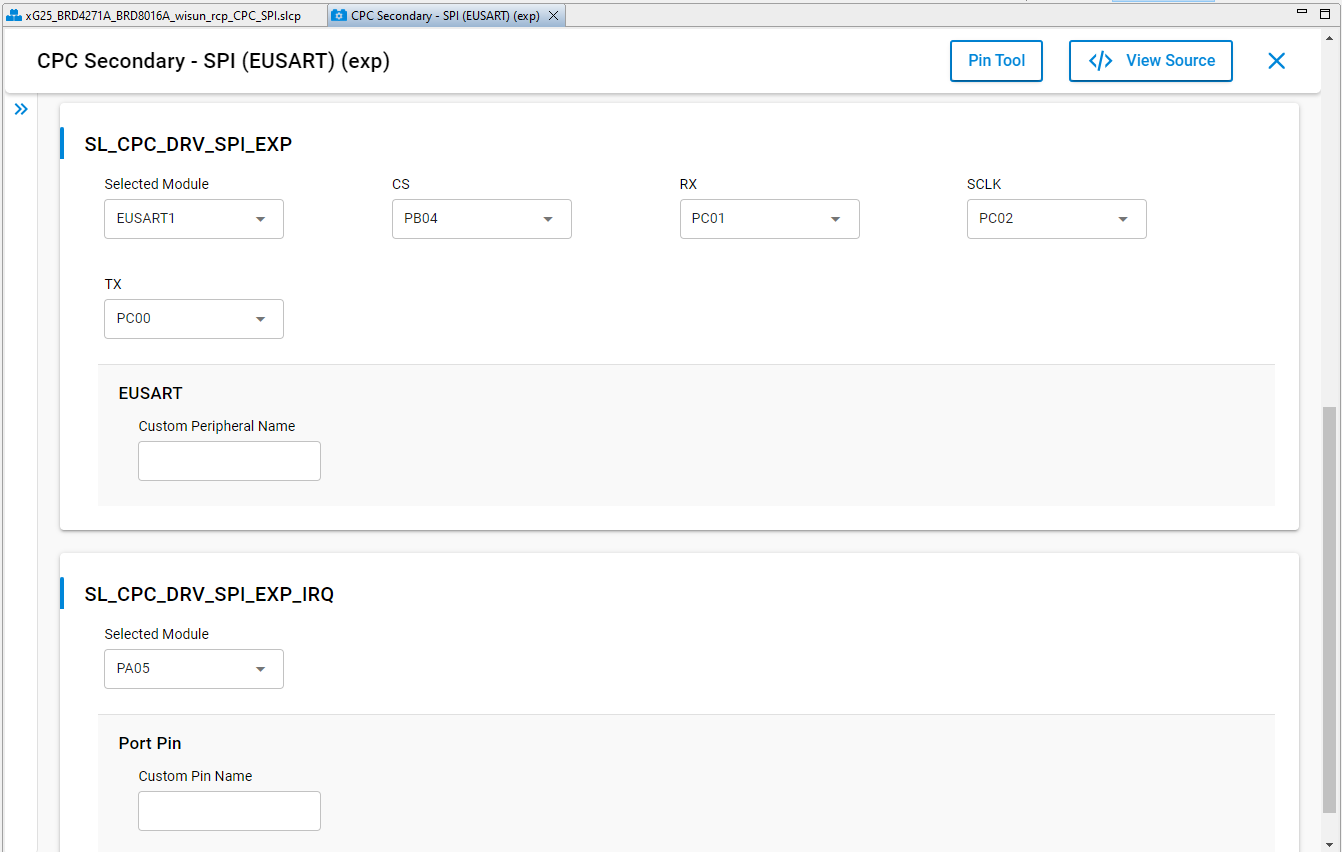Change the SCLK pin from PC02
Image resolution: width=1342 pixels, height=852 pixels.
tap(1056, 219)
